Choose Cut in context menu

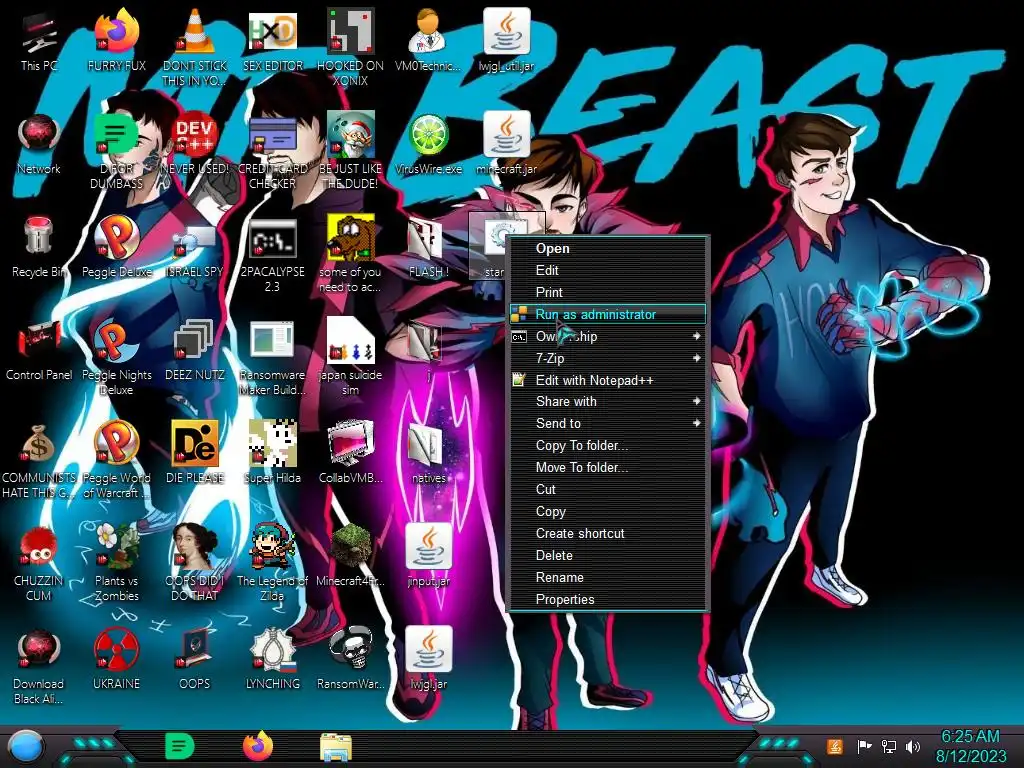607,489
